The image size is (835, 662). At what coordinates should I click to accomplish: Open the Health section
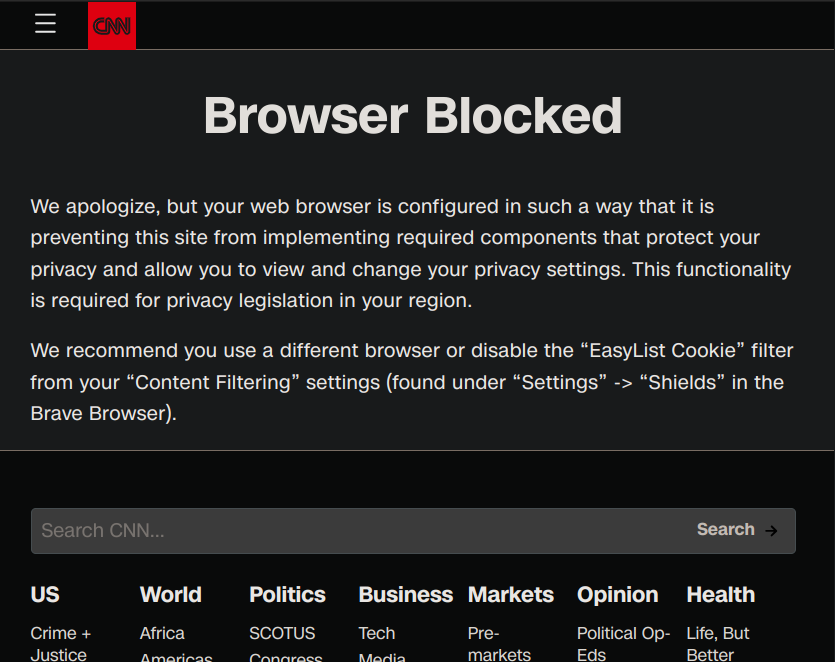coord(720,595)
